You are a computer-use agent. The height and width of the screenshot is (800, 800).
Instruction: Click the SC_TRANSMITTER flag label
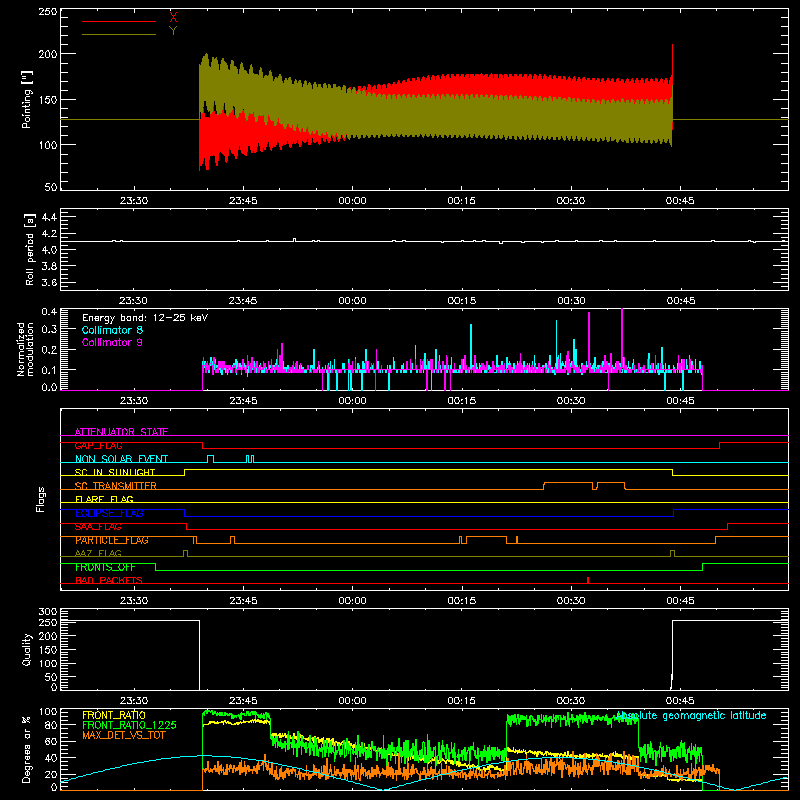tap(116, 486)
